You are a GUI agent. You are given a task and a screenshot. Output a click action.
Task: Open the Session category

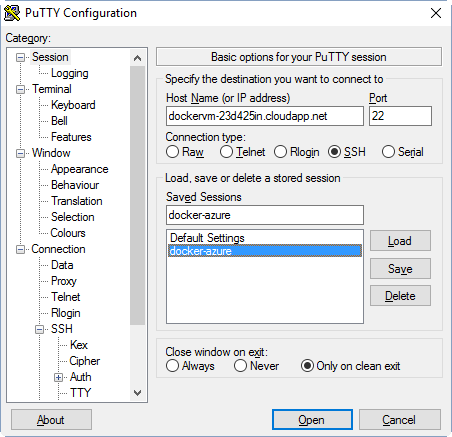pyautogui.click(x=50, y=57)
